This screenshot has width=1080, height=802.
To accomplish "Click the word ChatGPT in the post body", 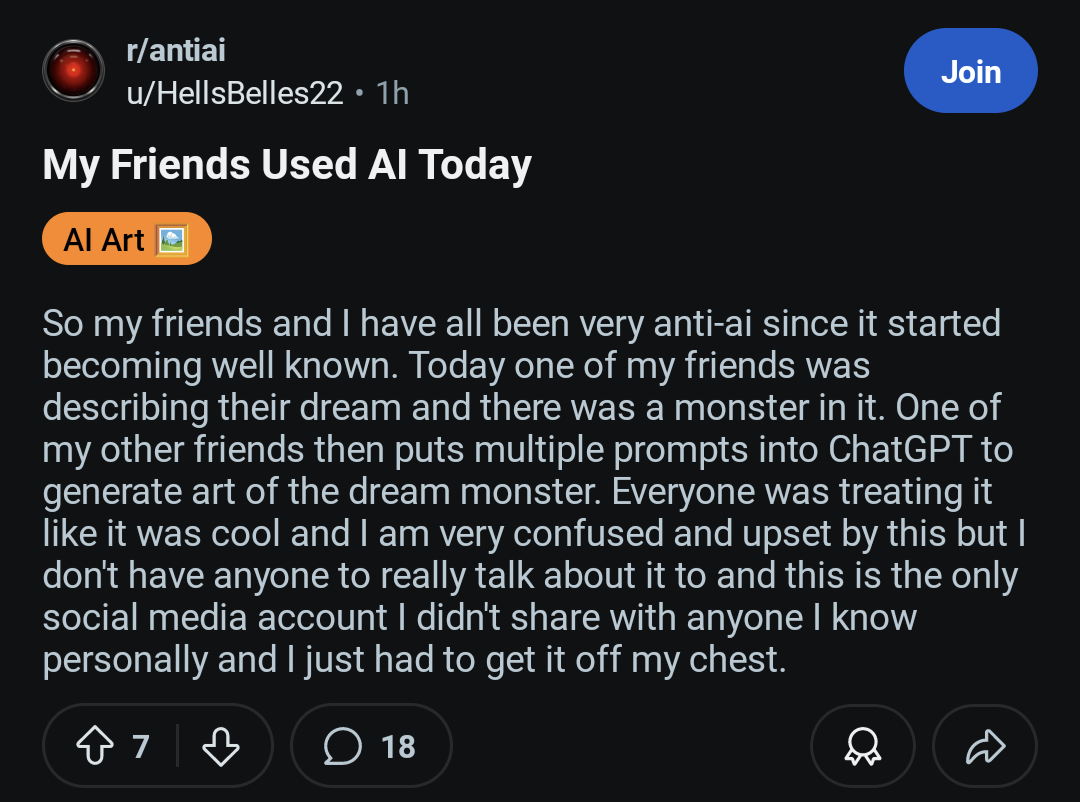I will [x=900, y=449].
